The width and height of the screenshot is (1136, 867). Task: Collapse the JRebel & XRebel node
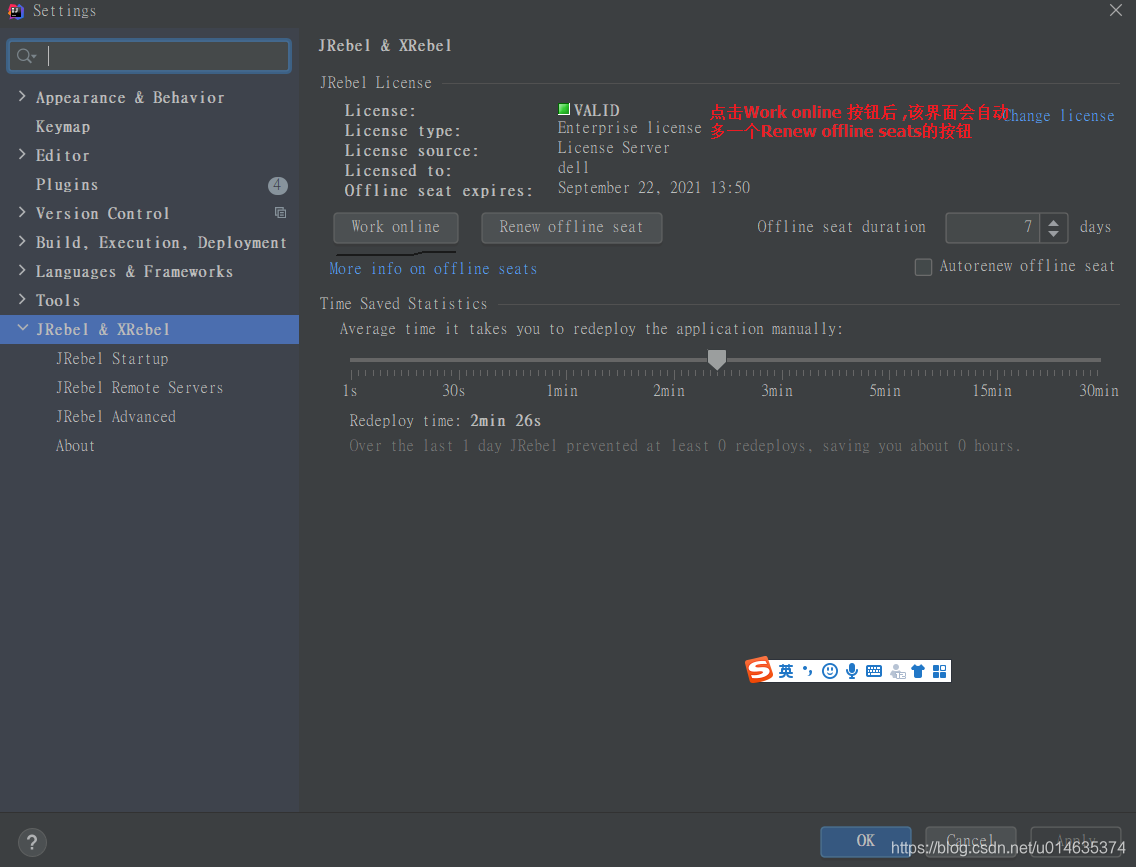click(22, 329)
